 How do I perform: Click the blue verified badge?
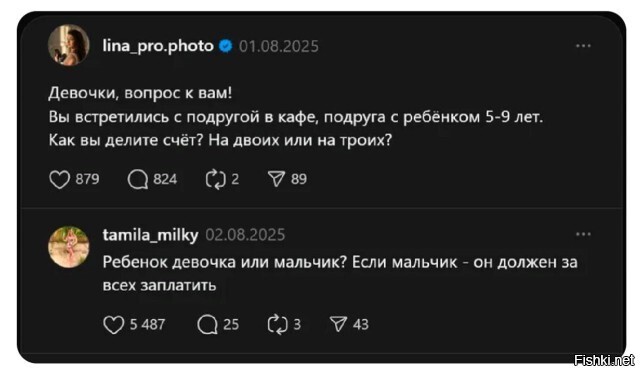coord(226,46)
